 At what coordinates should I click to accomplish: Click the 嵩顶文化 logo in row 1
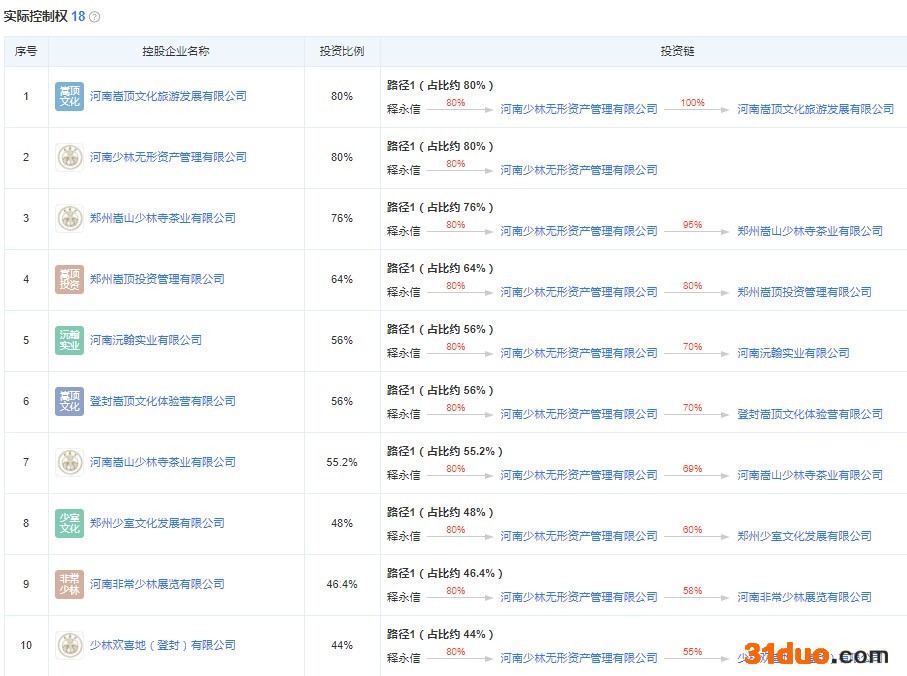(x=69, y=97)
